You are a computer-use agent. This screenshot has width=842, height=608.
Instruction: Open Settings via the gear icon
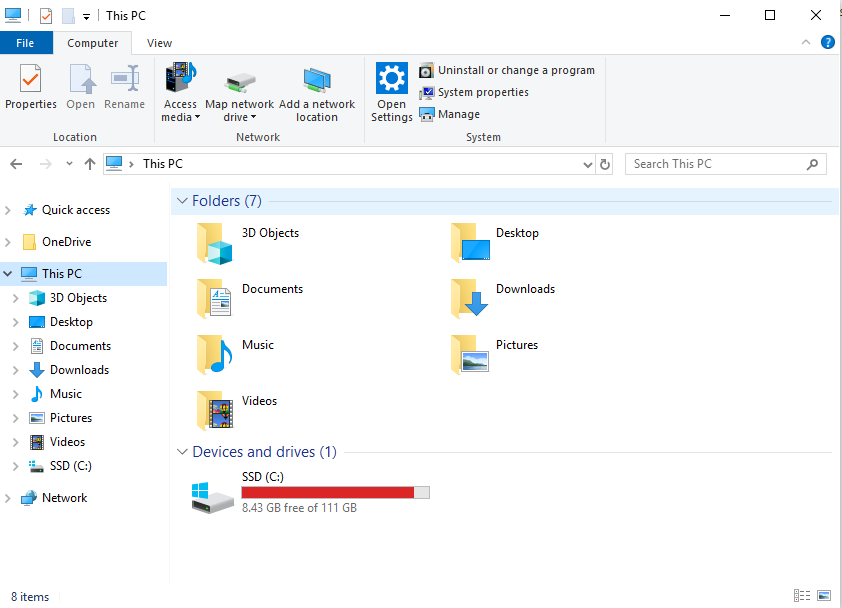(x=391, y=78)
